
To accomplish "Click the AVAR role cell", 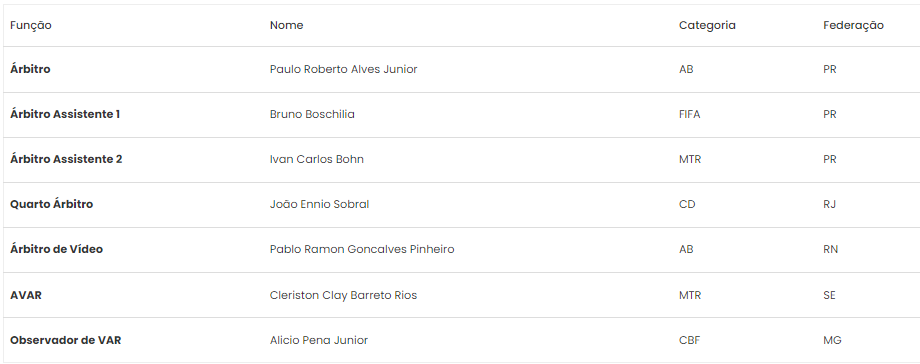I will [x=26, y=295].
